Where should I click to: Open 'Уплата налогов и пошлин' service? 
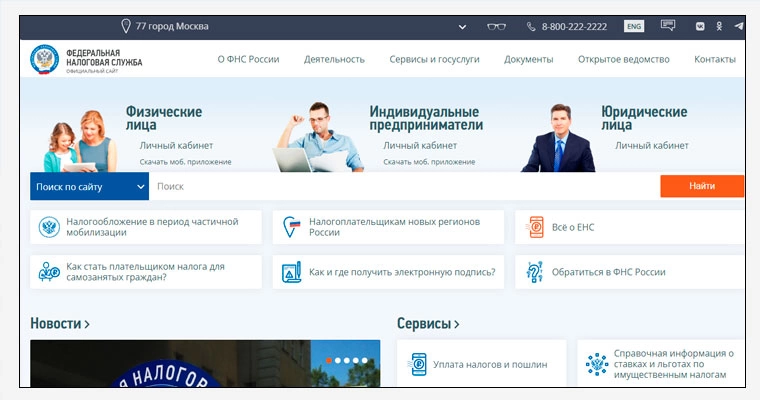click(490, 365)
